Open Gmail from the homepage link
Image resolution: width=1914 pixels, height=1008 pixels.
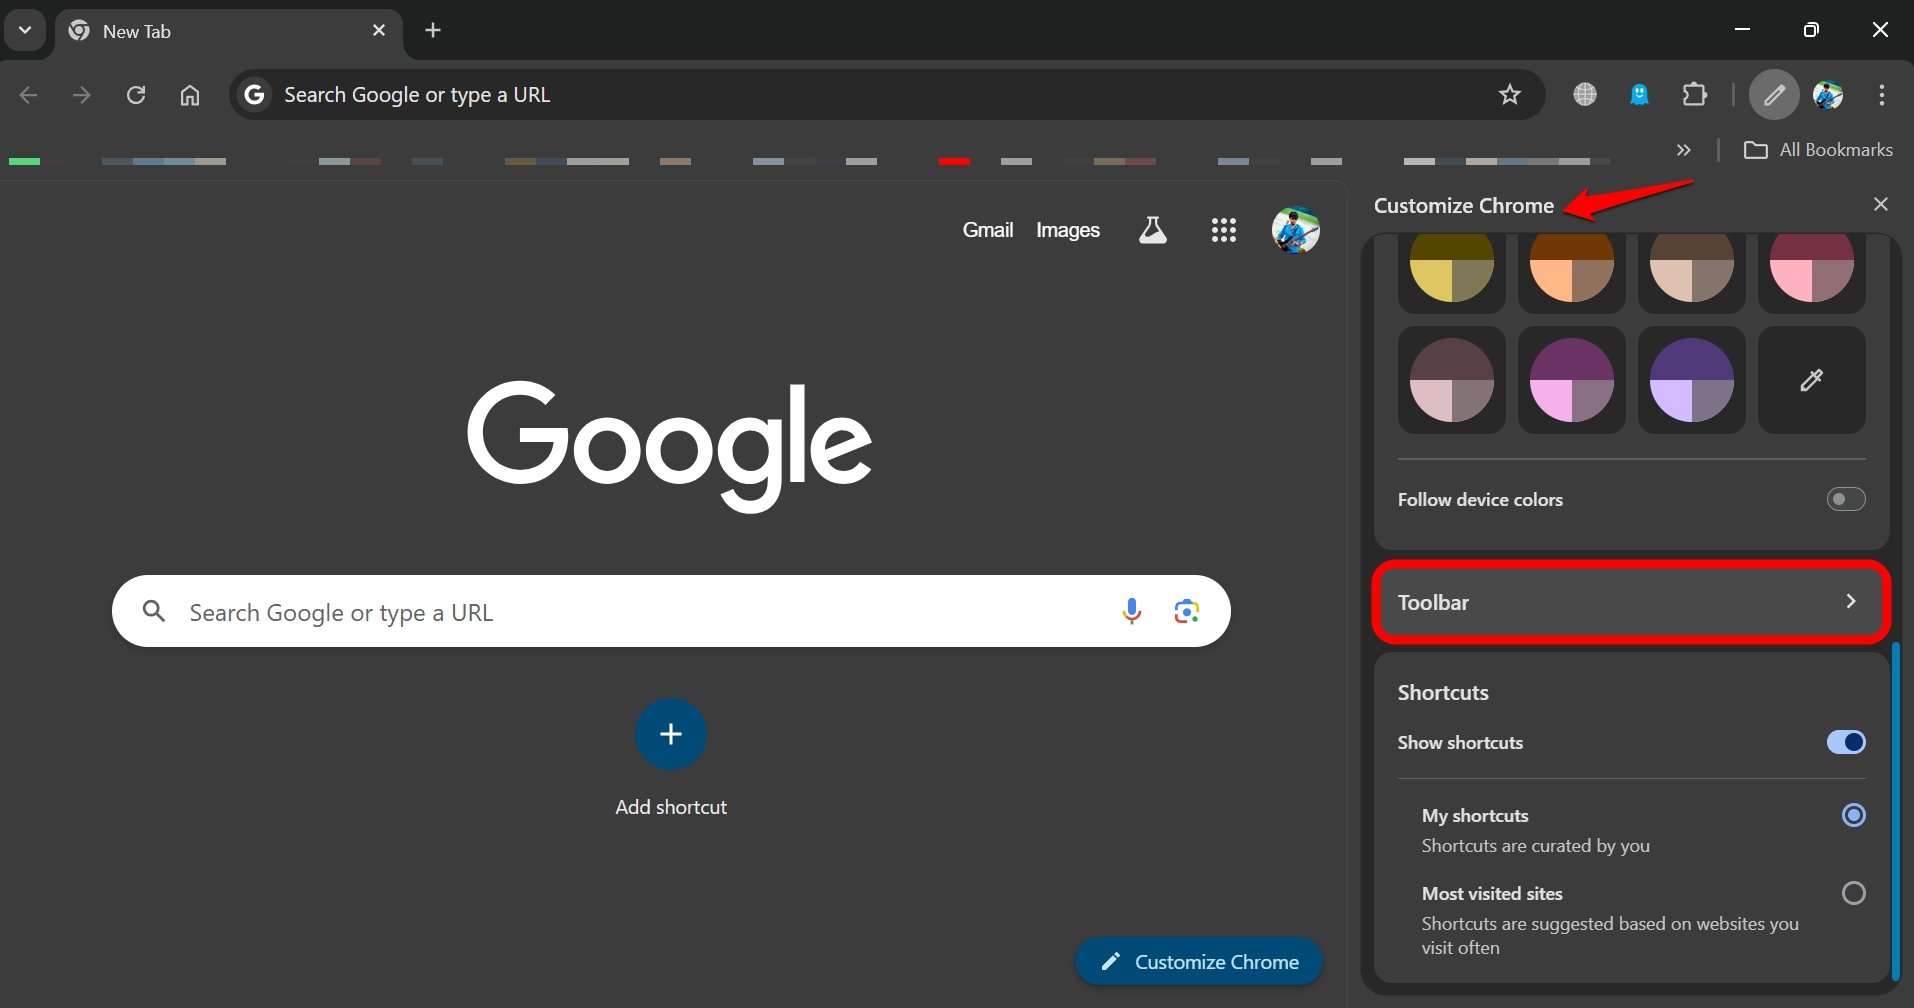[x=988, y=229]
